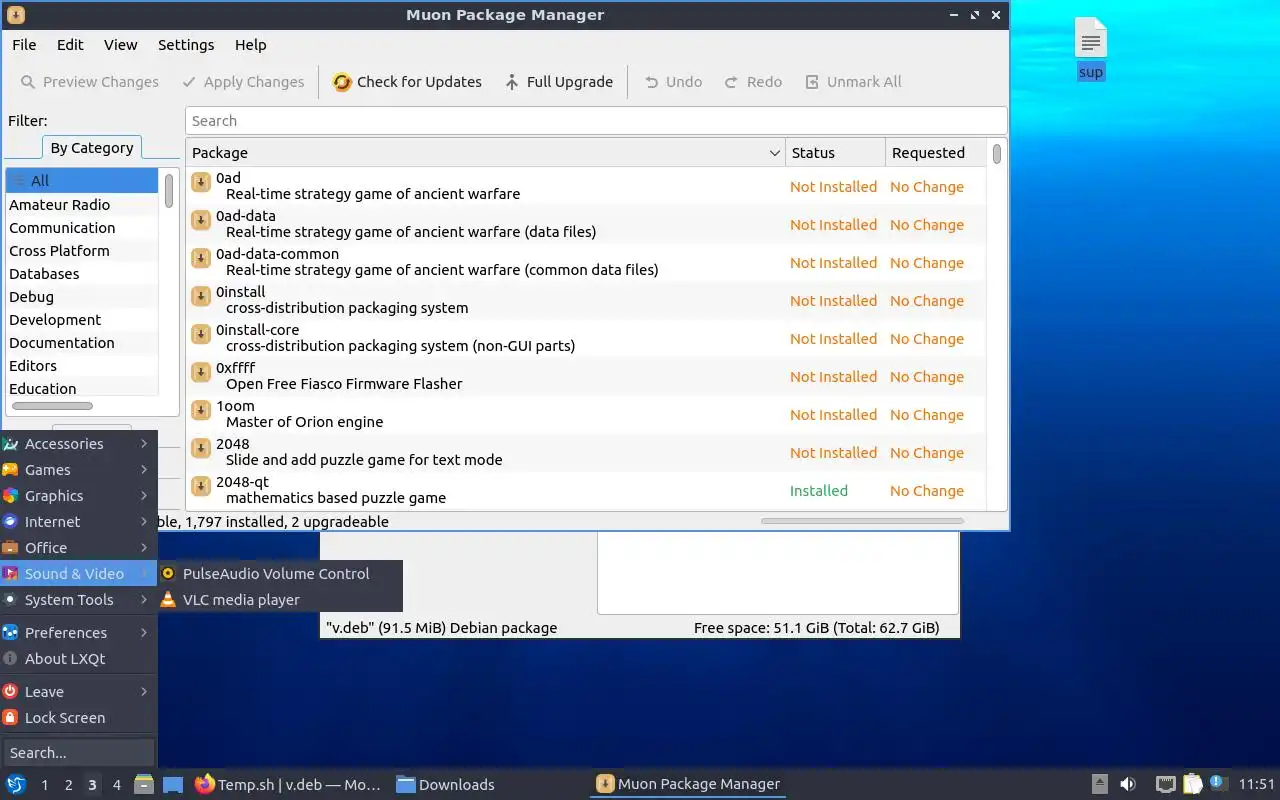The height and width of the screenshot is (800, 1280).
Task: Click the 0install-core package icon
Action: (200, 333)
